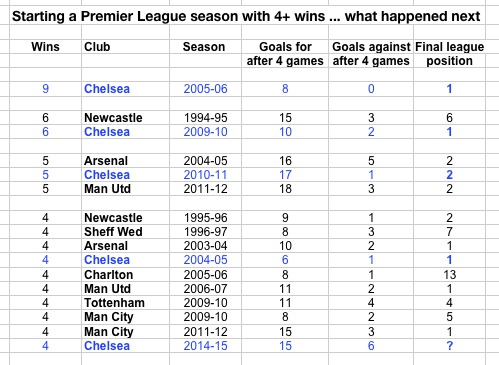Viewport: 499px width, 365px height.
Task: Select the spreadsheet title cell
Action: (246, 16)
